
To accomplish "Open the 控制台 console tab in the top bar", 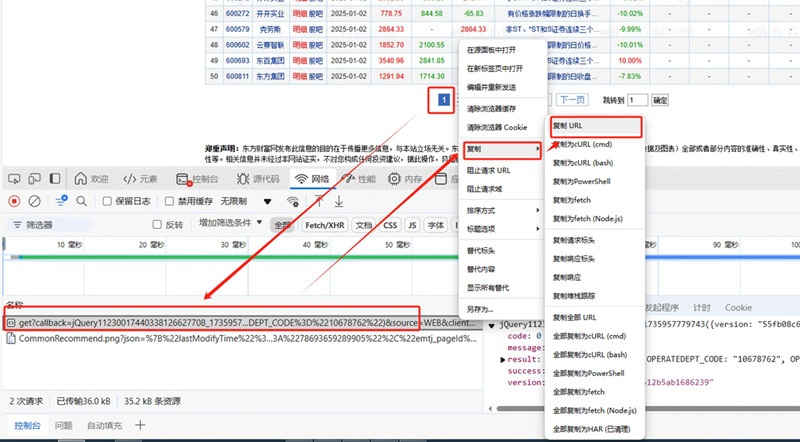I will tap(197, 179).
